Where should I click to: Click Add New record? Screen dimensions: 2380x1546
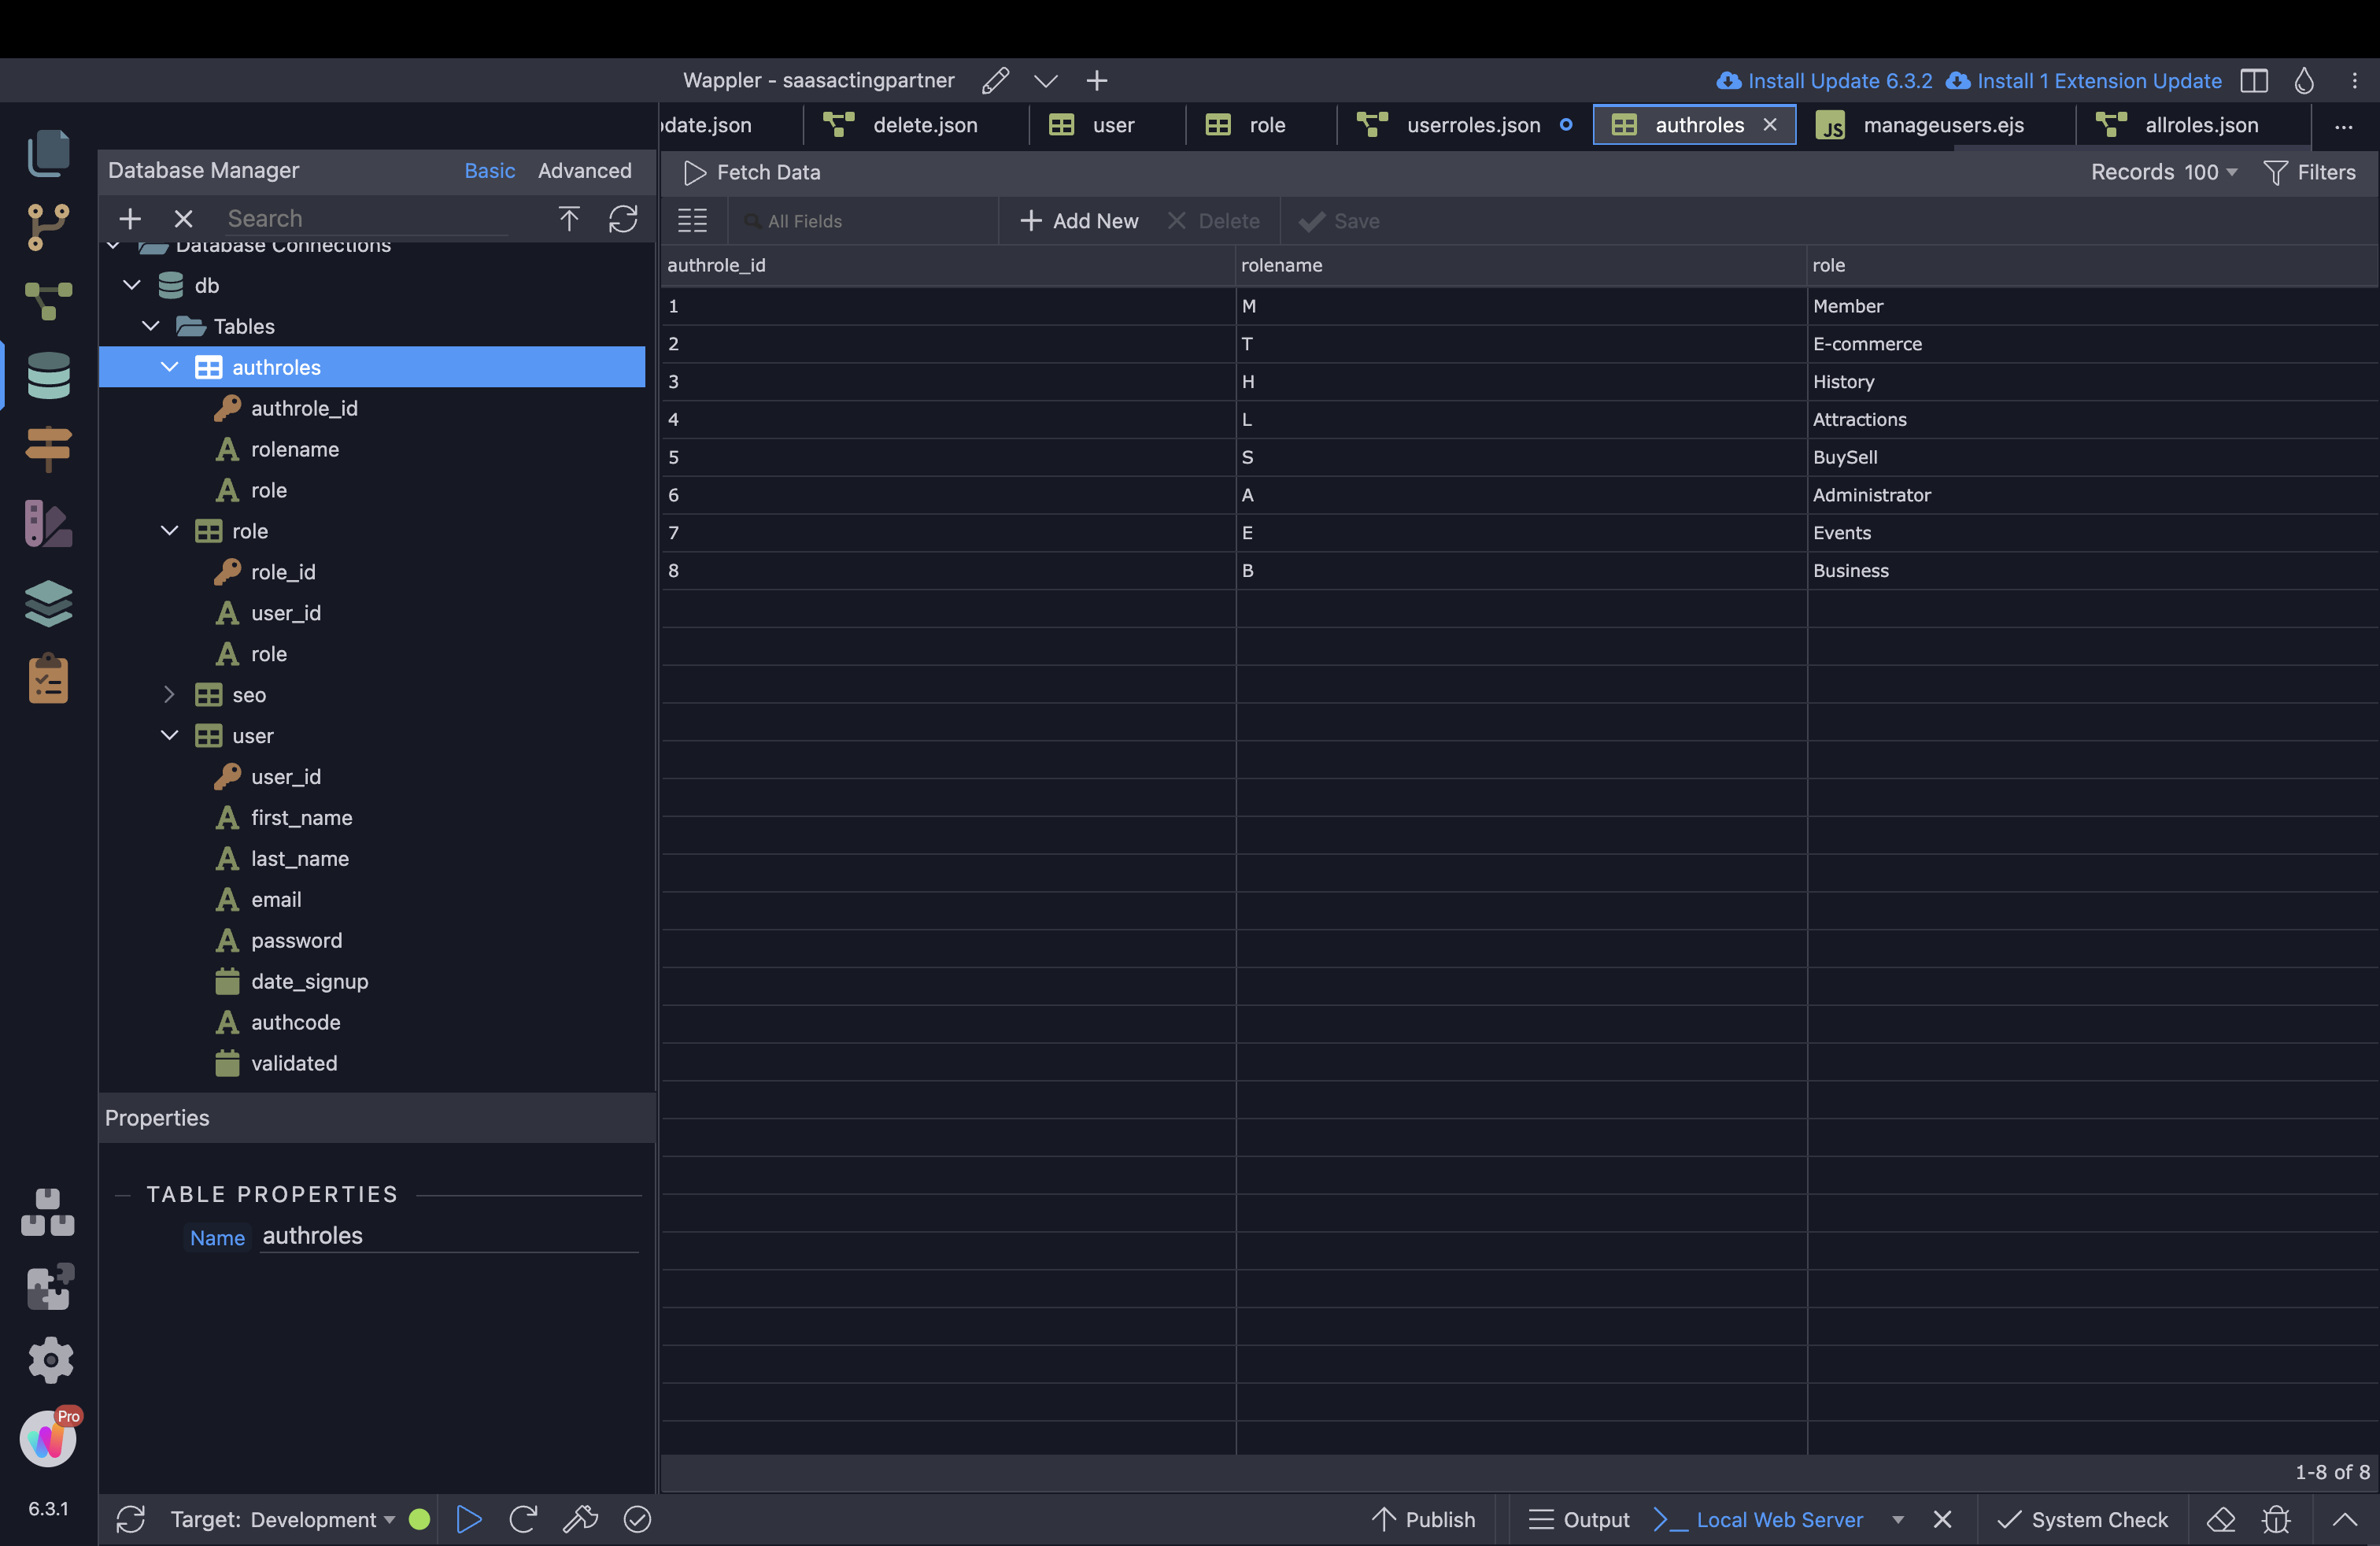click(x=1079, y=220)
